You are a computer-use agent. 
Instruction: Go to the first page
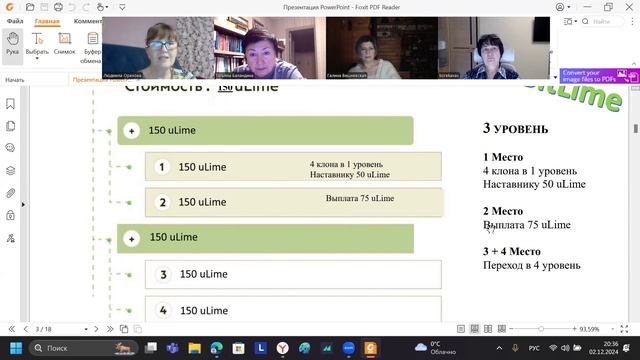coord(11,329)
